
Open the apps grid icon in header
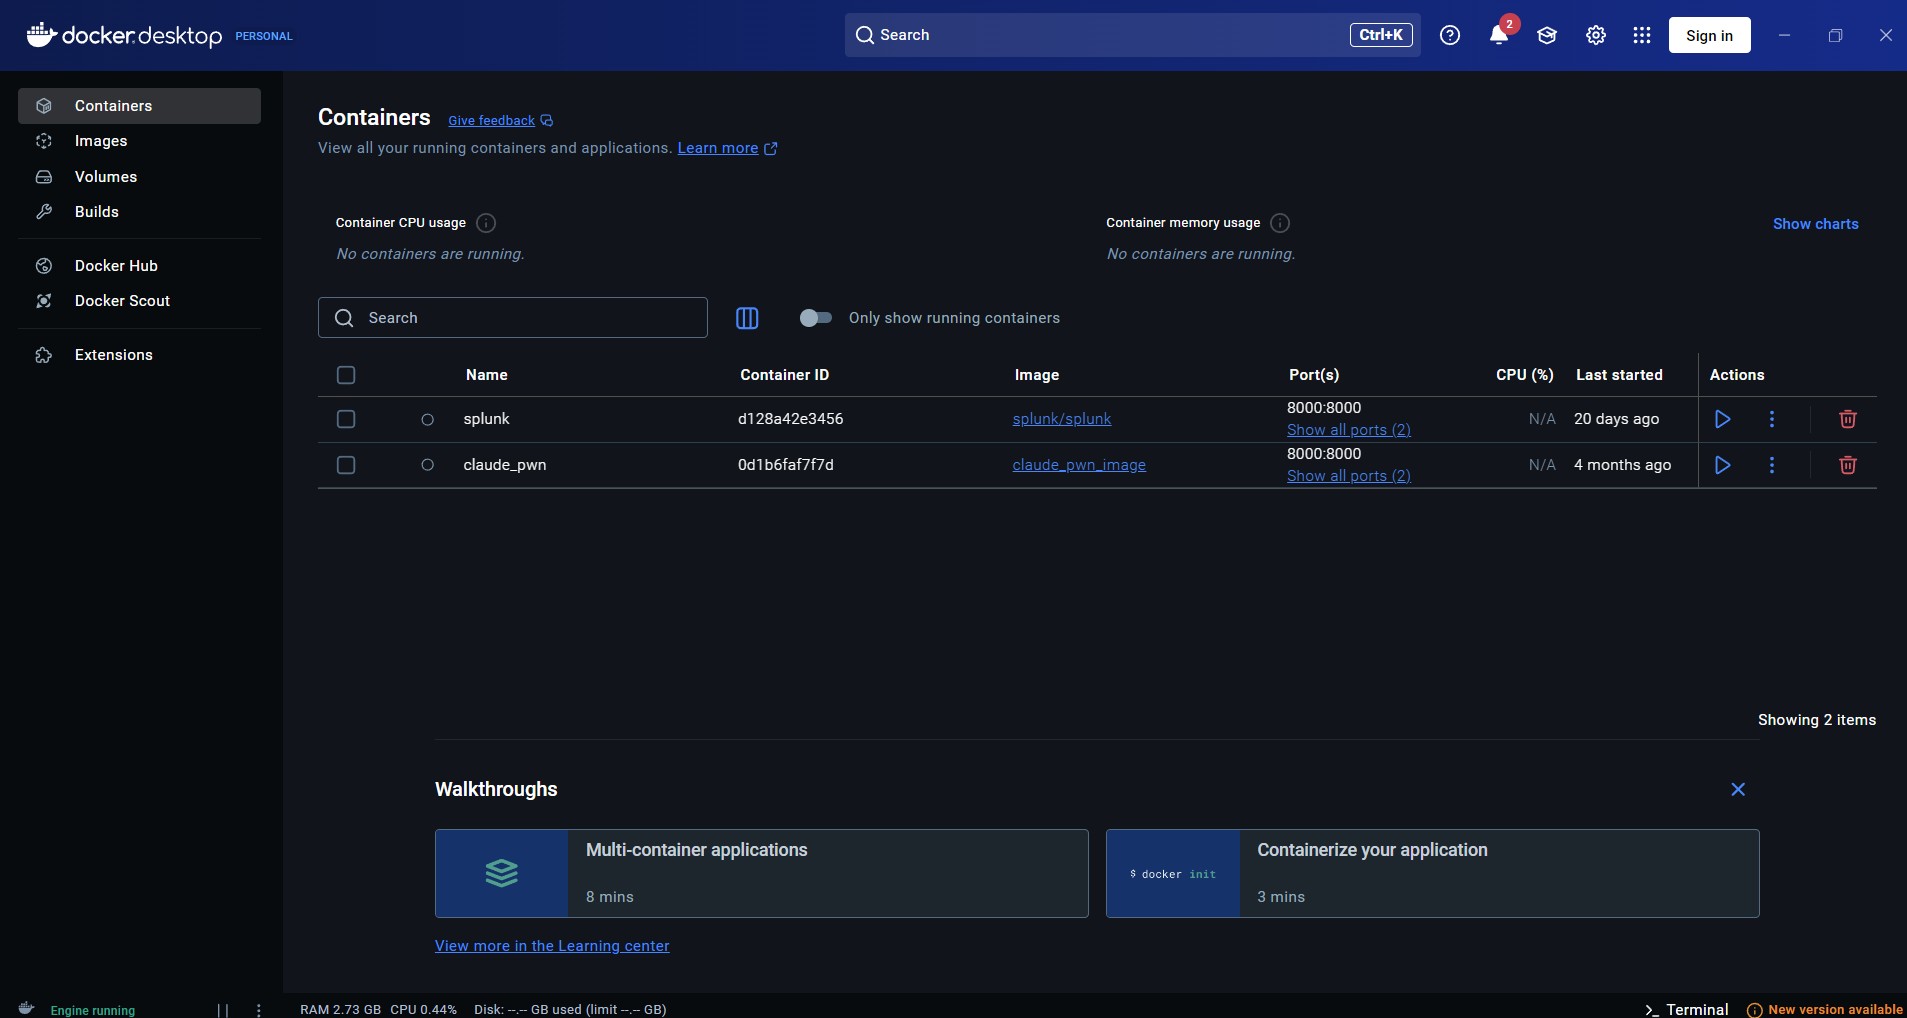pos(1641,35)
